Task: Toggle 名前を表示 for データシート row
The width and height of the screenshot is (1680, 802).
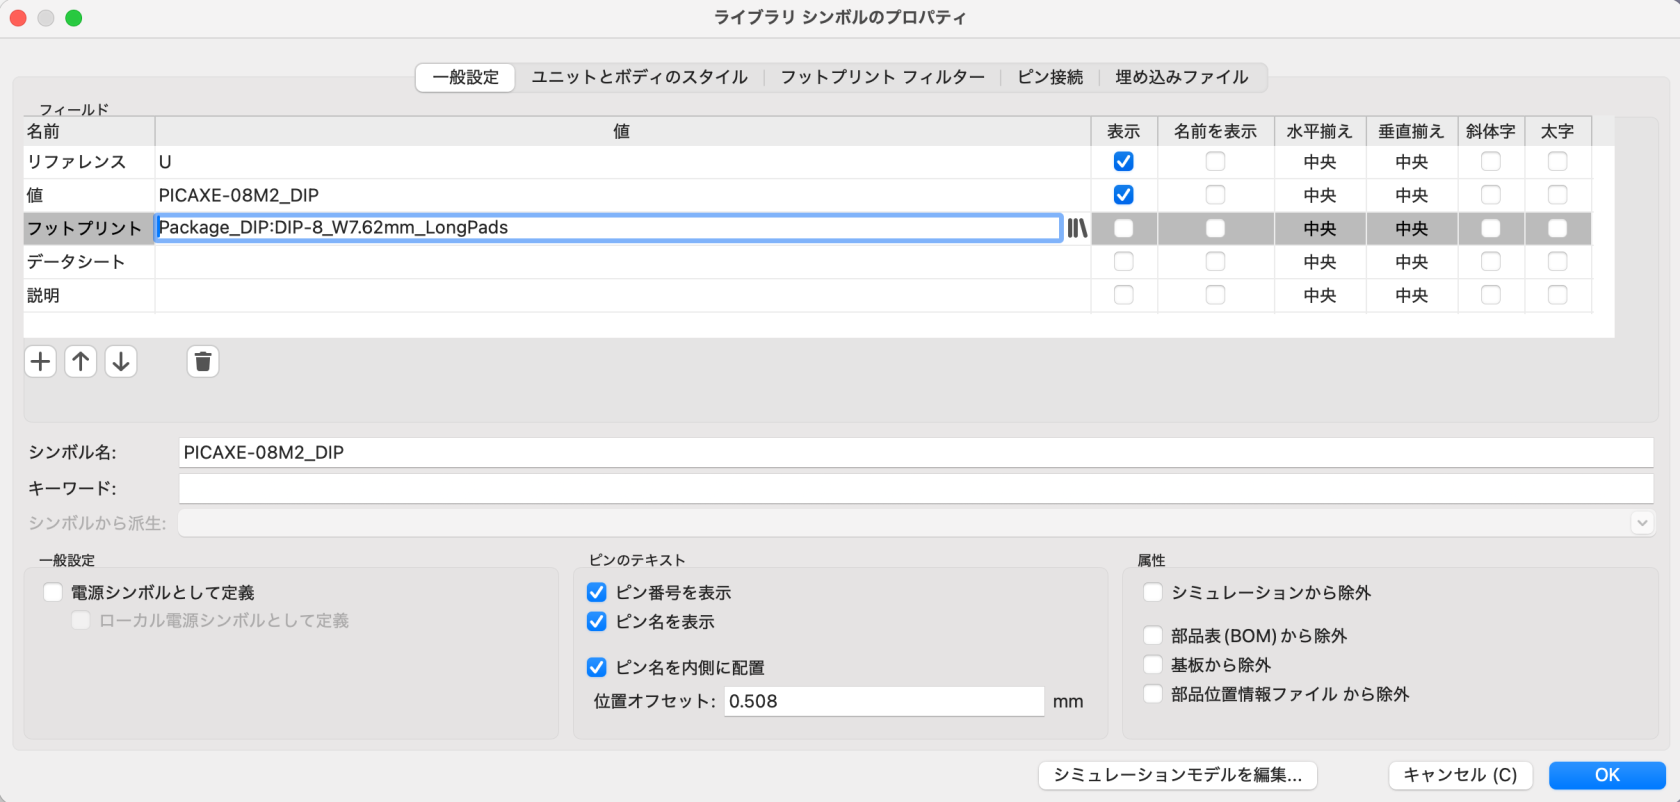Action: [x=1215, y=261]
